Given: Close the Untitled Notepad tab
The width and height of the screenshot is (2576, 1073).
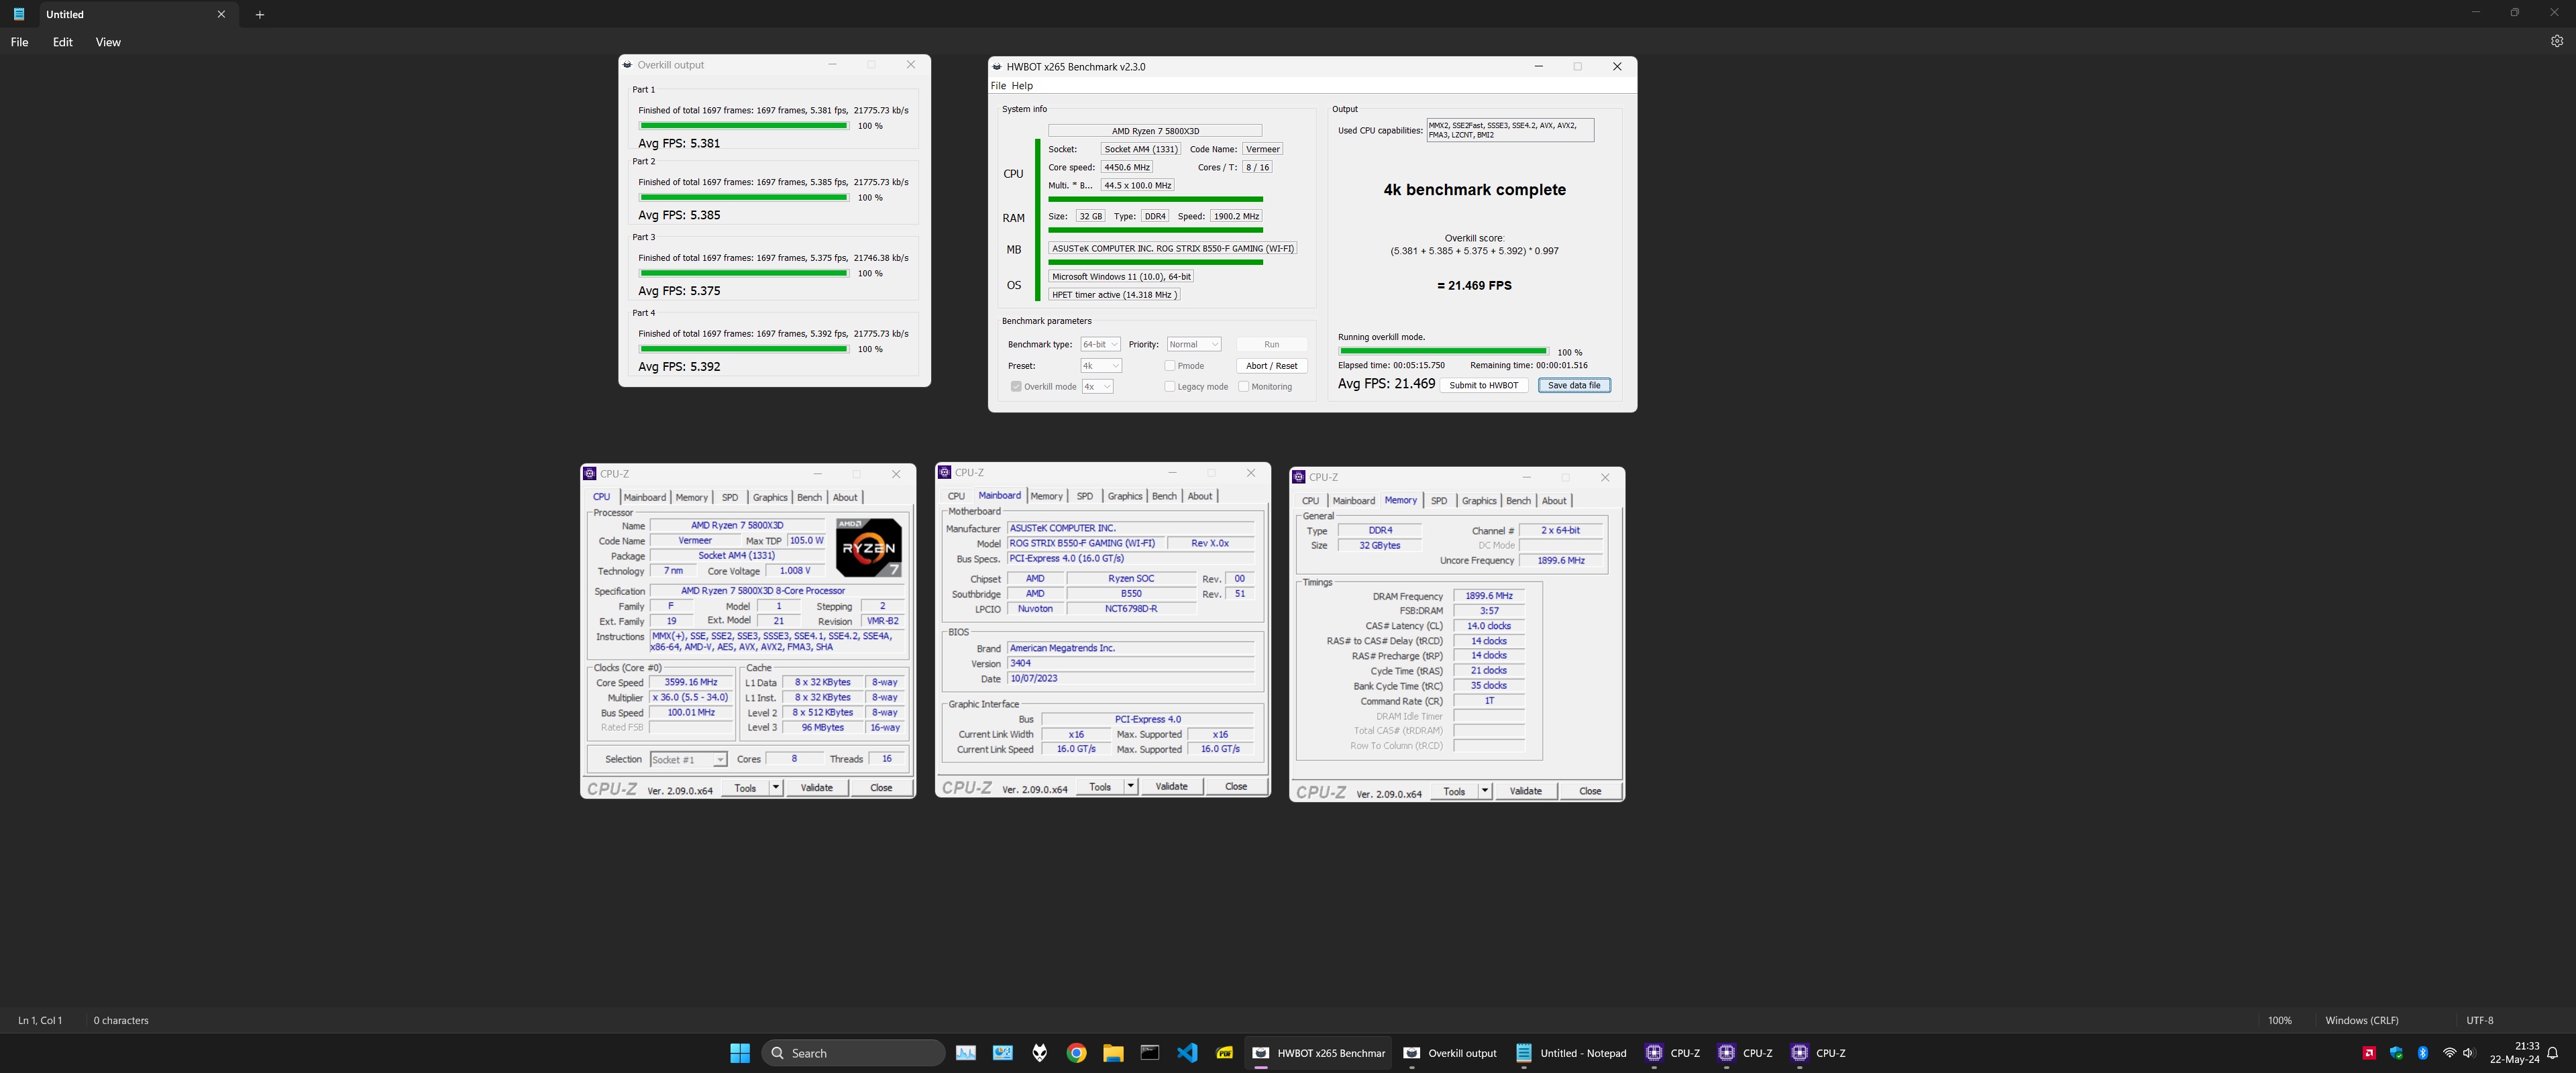Looking at the screenshot, I should pos(221,14).
